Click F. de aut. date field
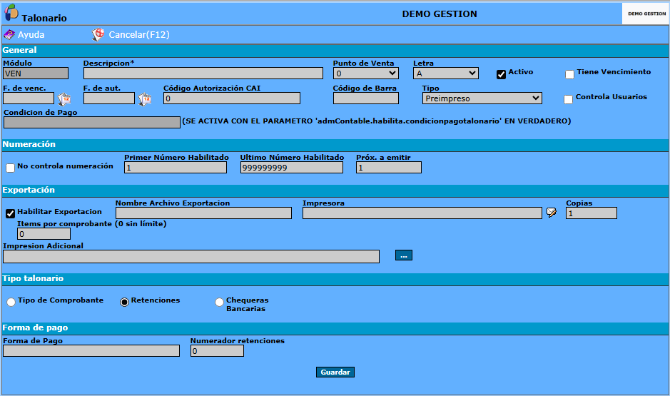The image size is (670, 396). tap(109, 98)
